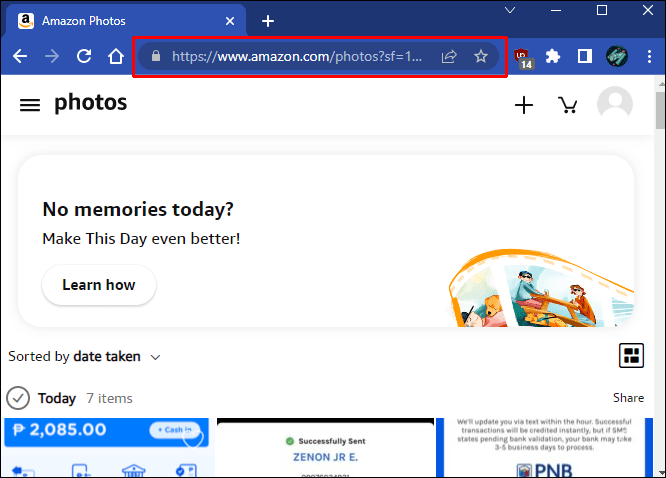
Task: Switch the grid layout view icon
Action: tap(631, 355)
